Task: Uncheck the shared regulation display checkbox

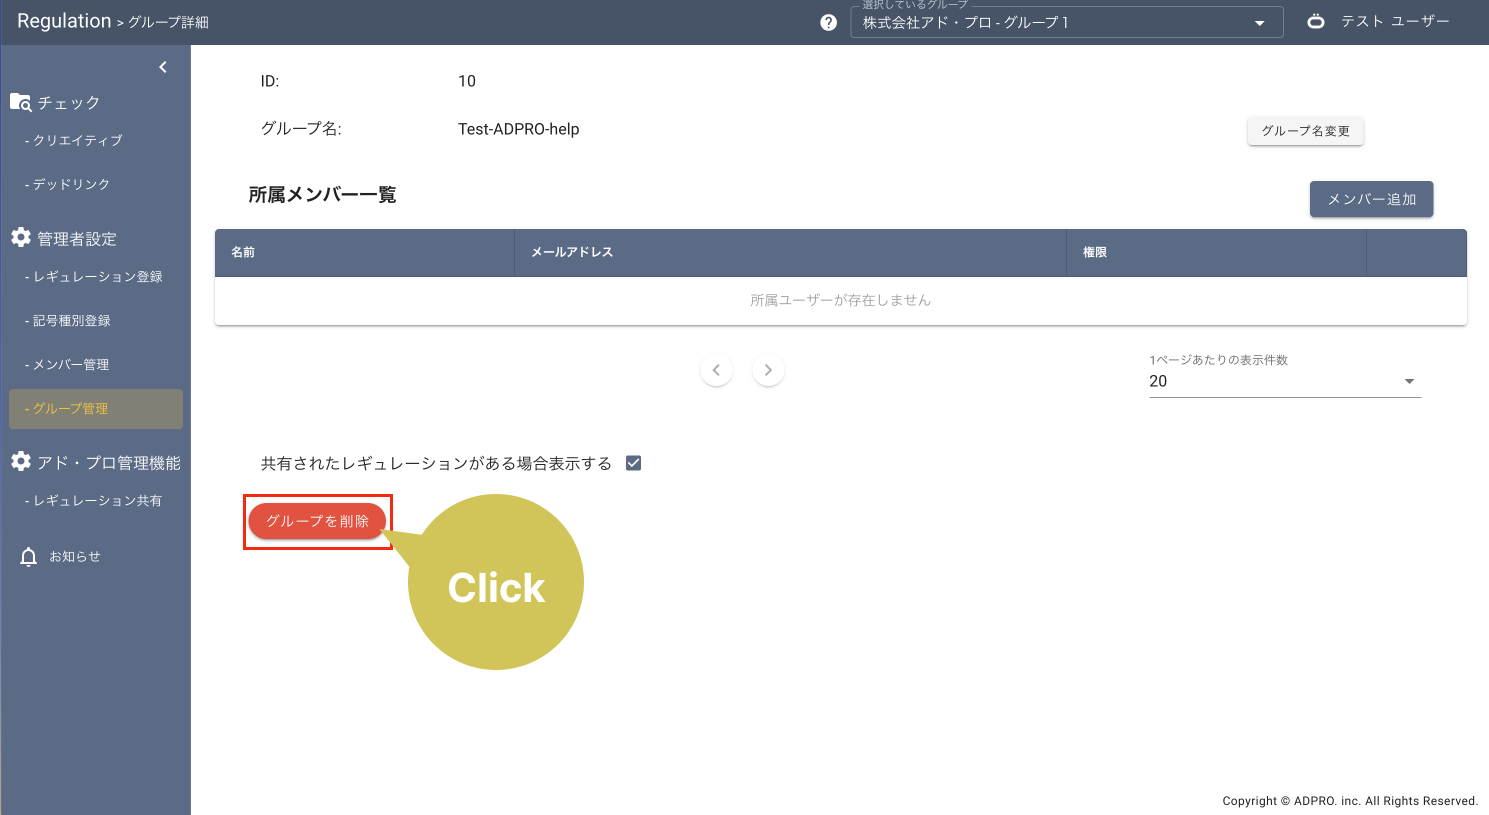Action: click(633, 463)
